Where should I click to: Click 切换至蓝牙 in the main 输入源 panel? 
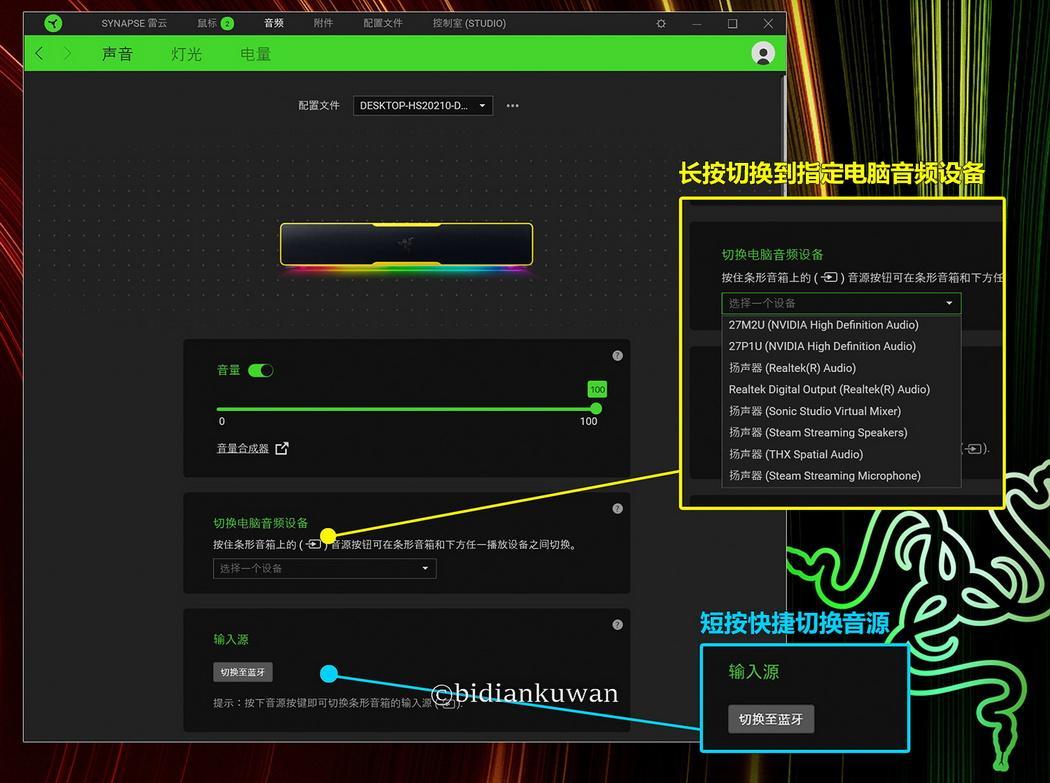tap(242, 672)
